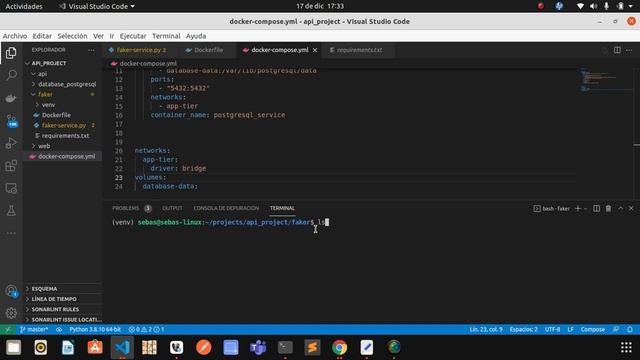Open the Ayuda menu
The height and width of the screenshot is (360, 640).
click(x=196, y=36)
